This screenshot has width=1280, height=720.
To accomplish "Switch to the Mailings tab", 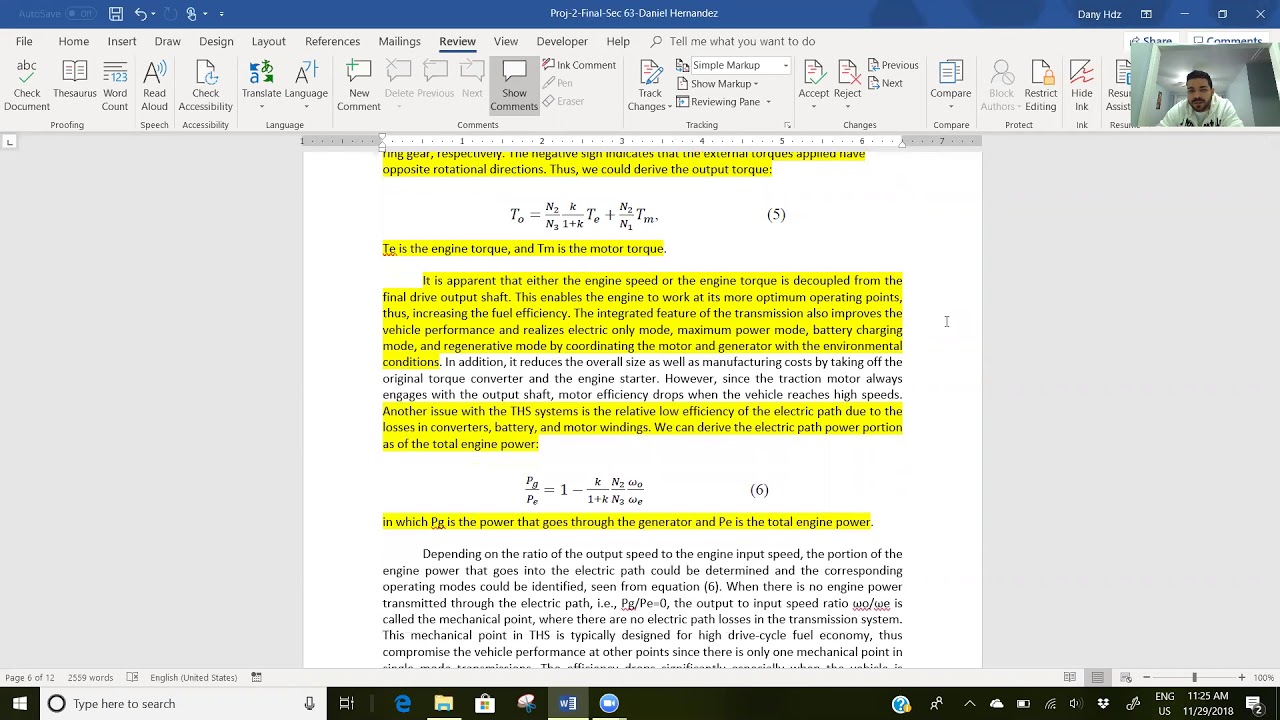I will (x=399, y=41).
